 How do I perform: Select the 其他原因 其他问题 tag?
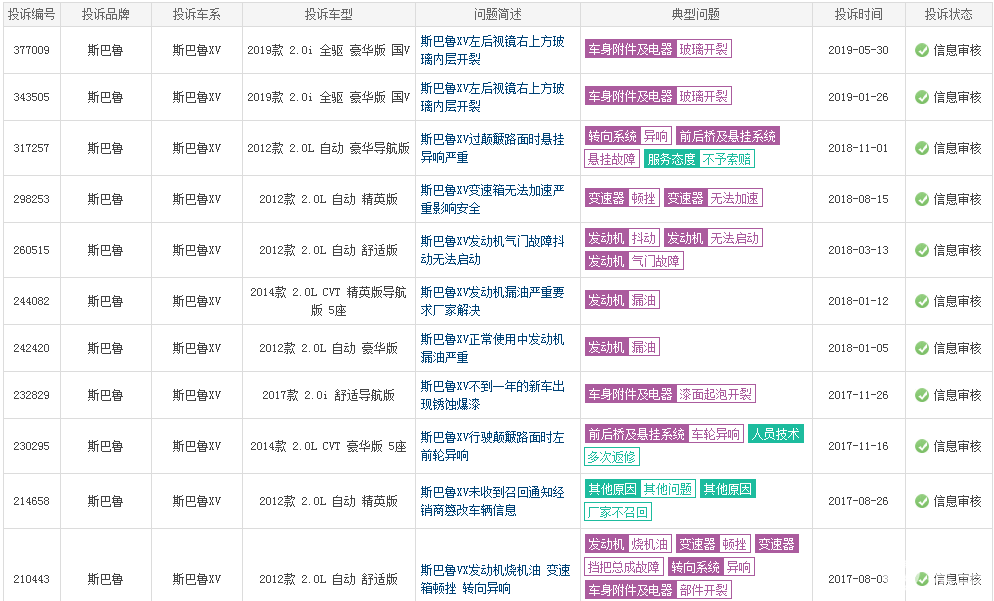click(640, 489)
